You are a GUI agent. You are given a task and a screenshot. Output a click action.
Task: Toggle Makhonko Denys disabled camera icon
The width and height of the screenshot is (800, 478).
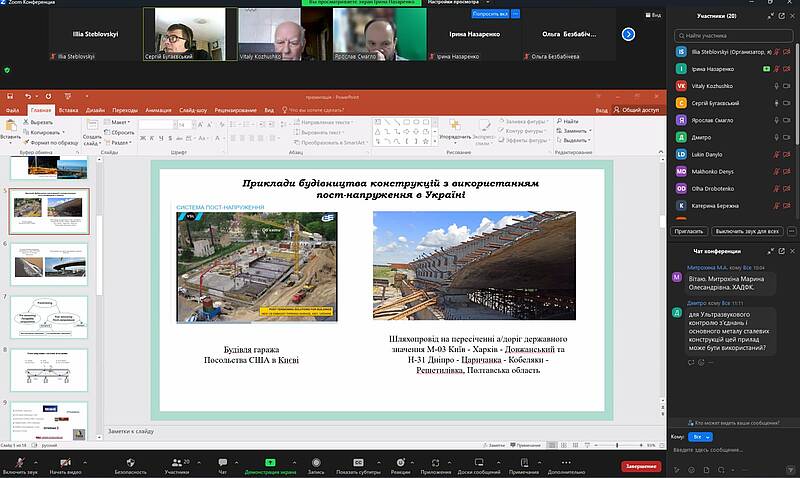click(x=787, y=171)
